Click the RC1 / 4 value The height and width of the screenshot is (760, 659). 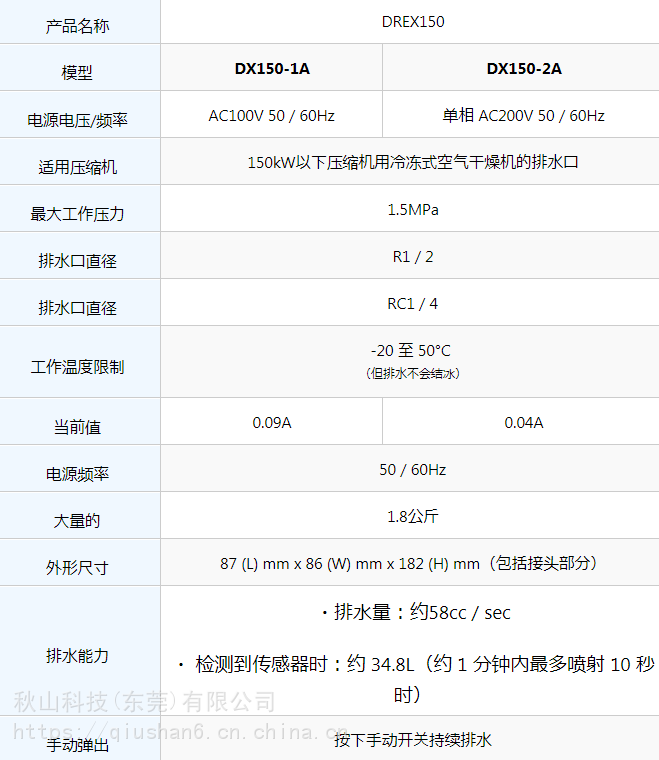tap(413, 304)
